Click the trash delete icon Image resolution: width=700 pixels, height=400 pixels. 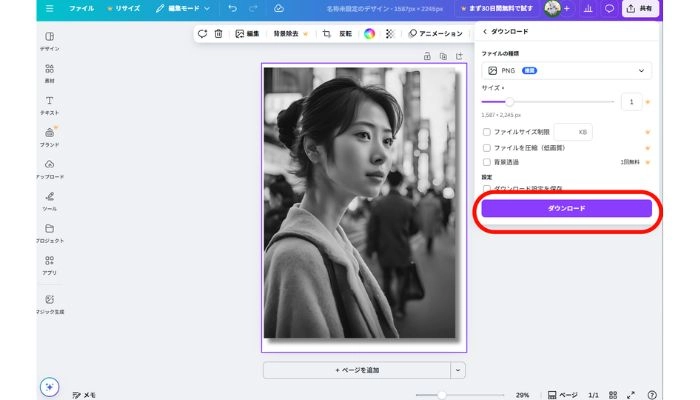[218, 33]
